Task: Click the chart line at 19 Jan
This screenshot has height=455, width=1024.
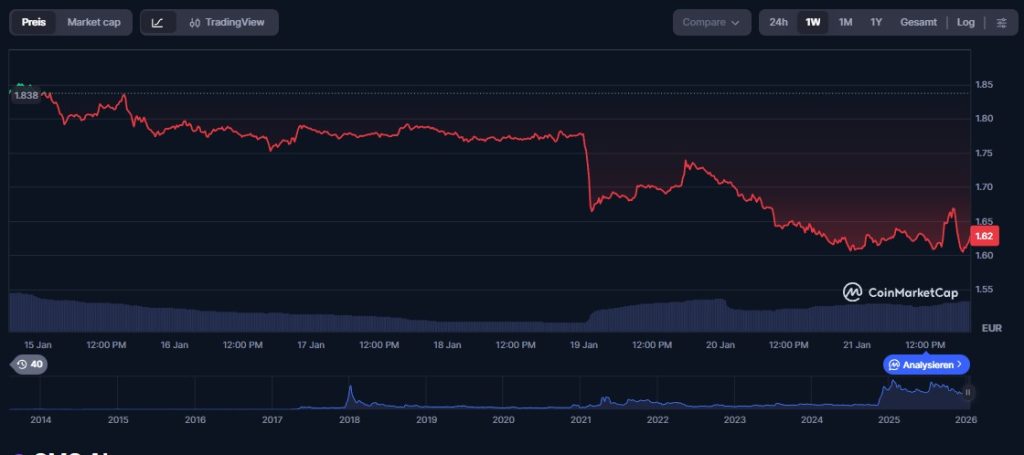Action: (x=584, y=136)
